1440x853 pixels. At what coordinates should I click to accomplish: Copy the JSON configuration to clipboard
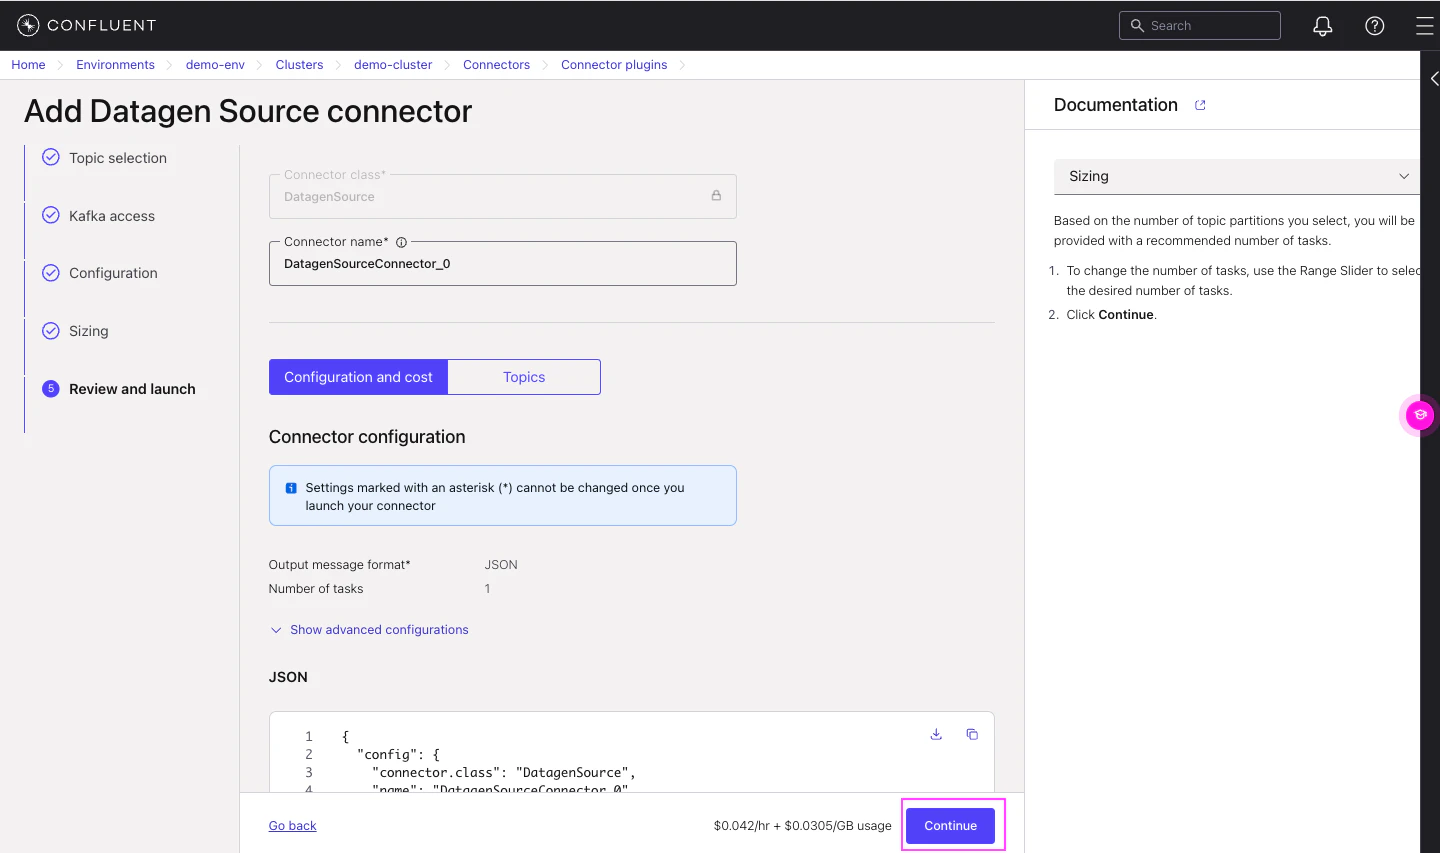(972, 734)
